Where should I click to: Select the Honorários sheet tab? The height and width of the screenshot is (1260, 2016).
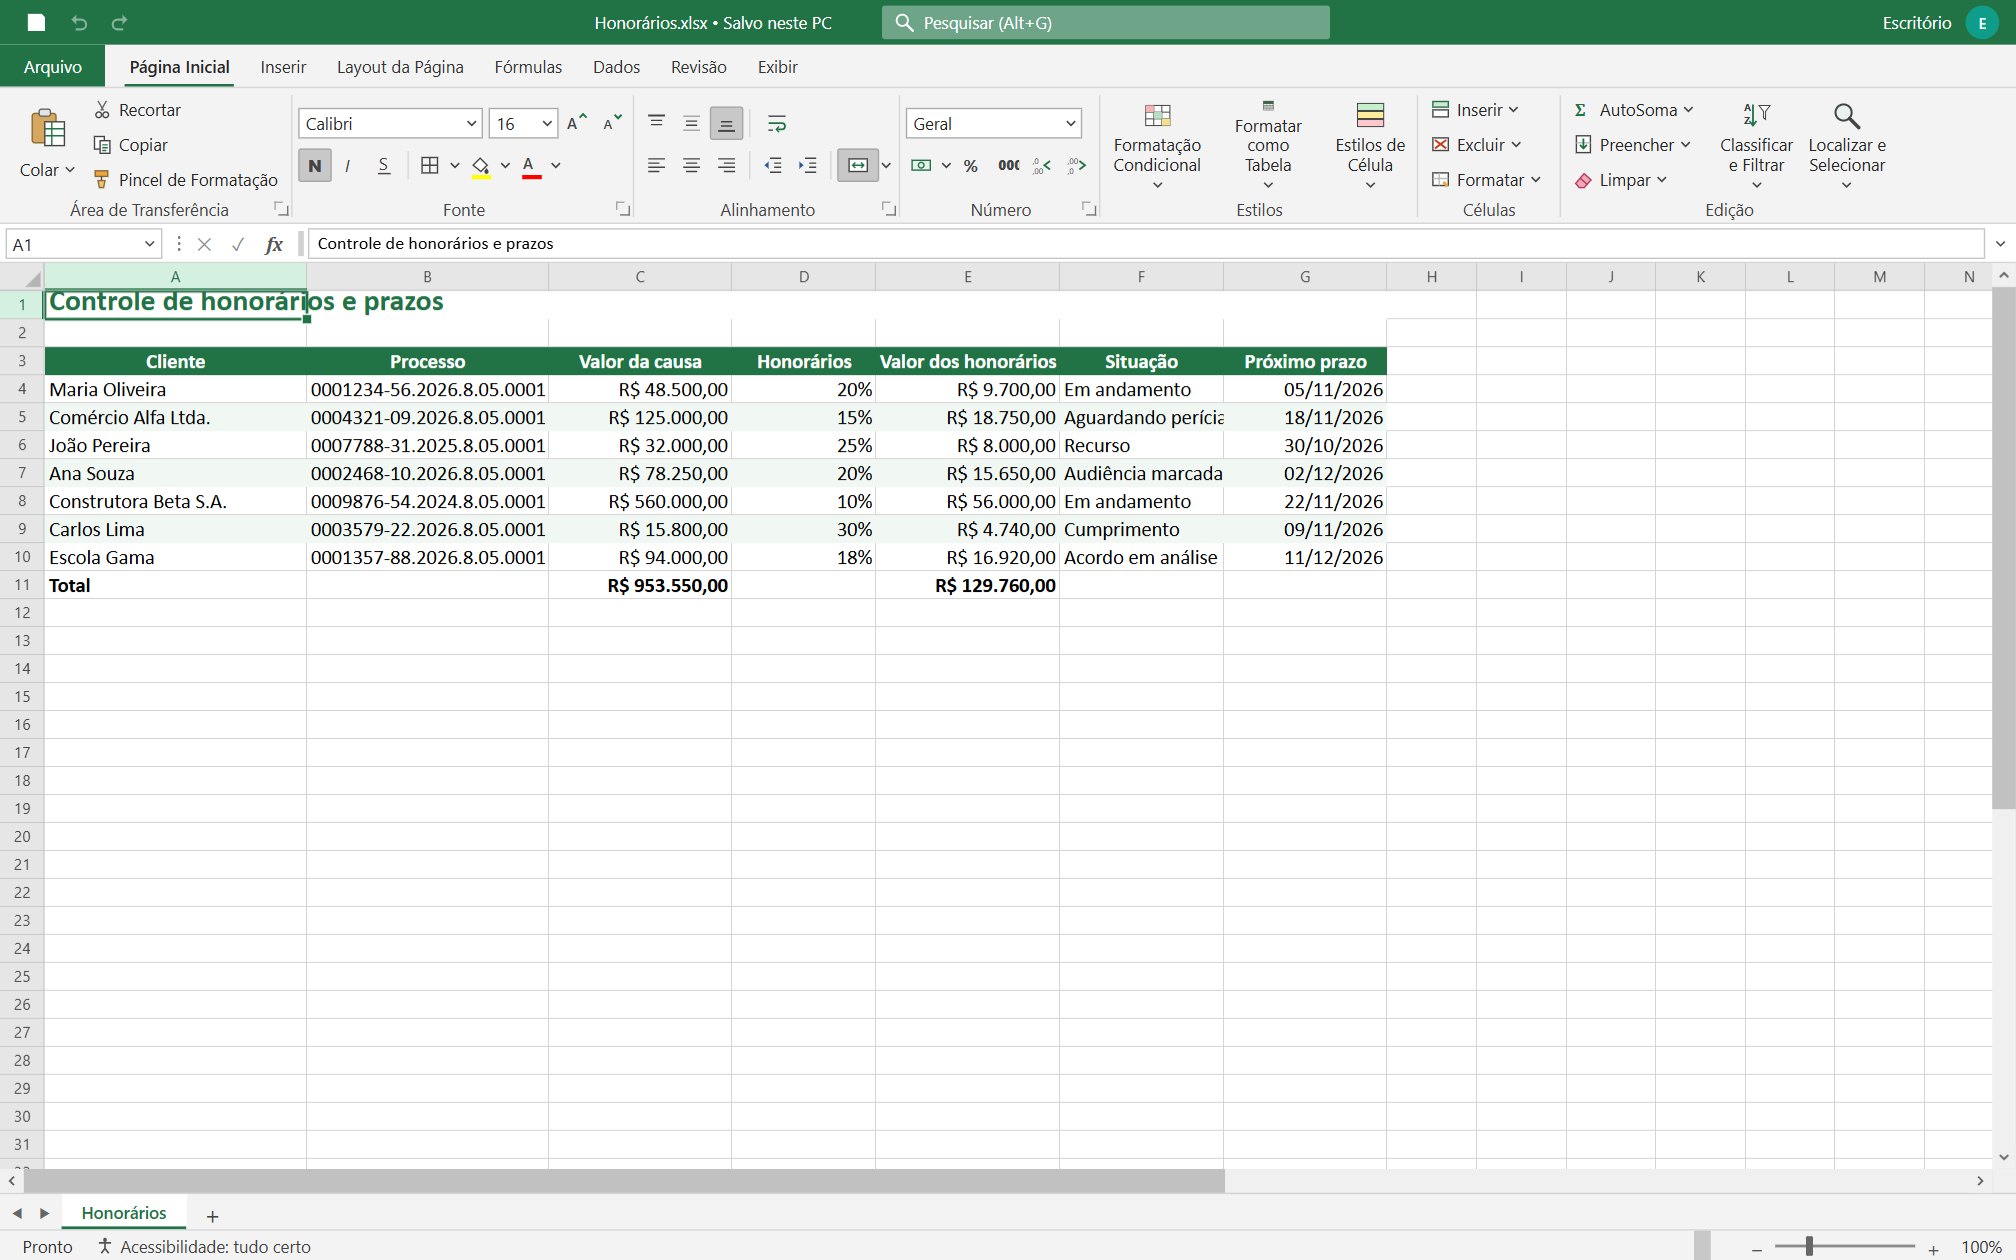pyautogui.click(x=124, y=1212)
